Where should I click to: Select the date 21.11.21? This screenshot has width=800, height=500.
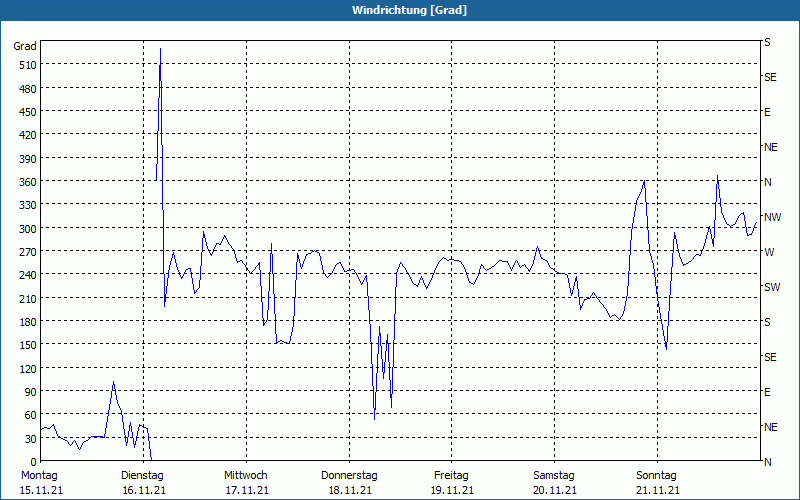[x=658, y=491]
